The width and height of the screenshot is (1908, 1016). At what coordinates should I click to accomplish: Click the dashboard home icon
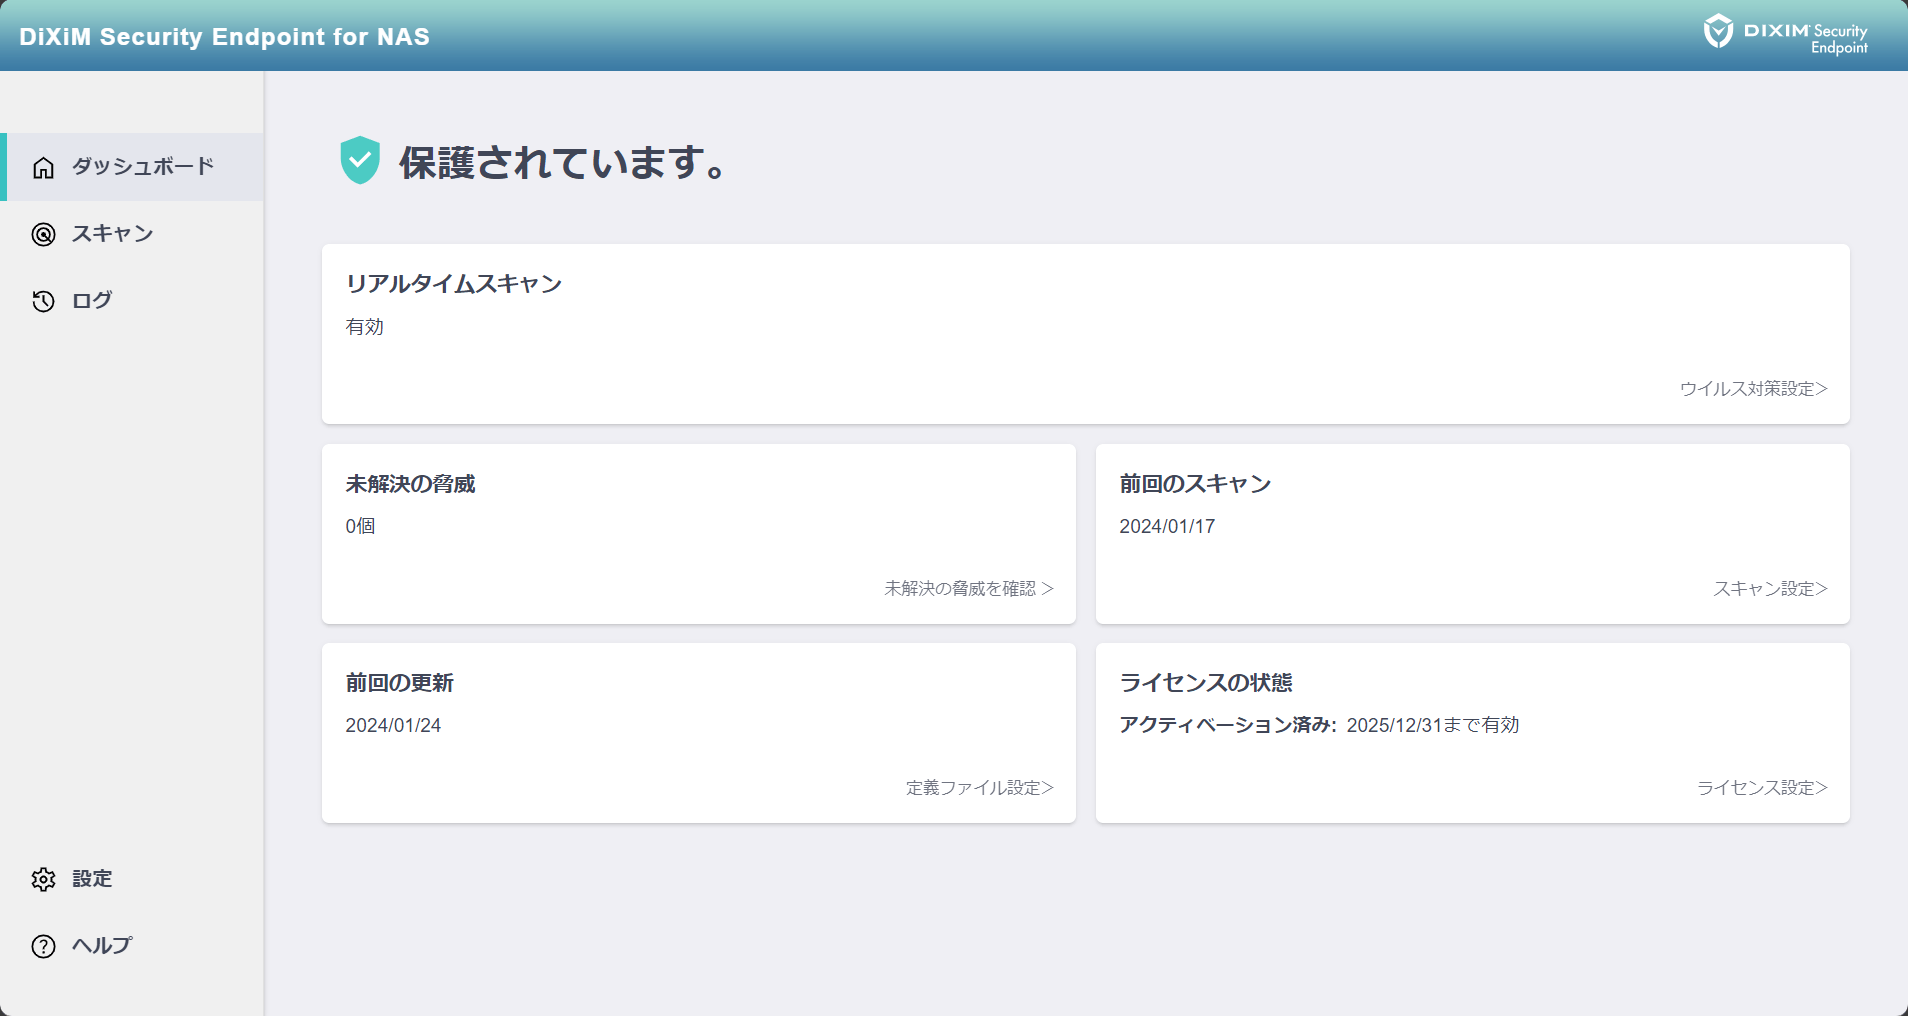43,167
